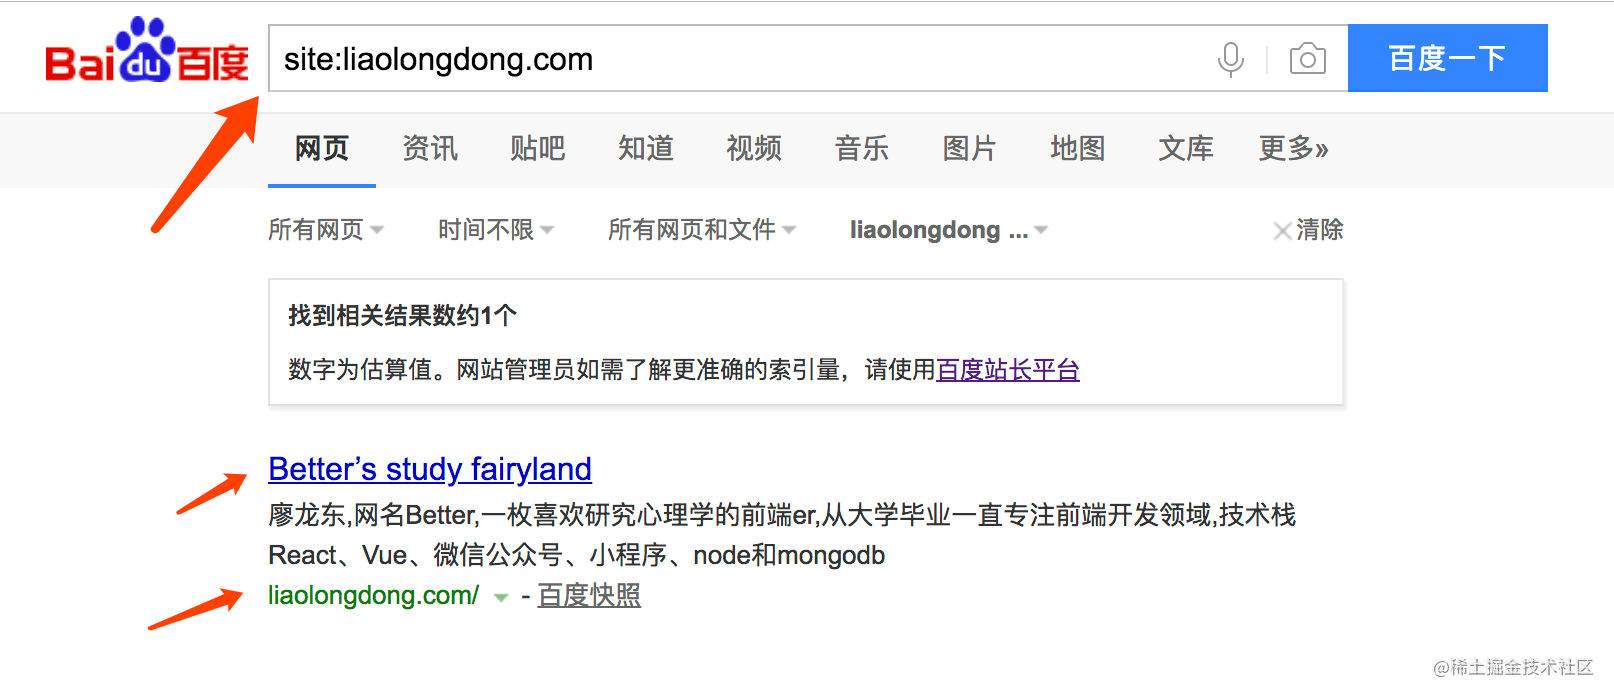The image size is (1614, 698).
Task: Start voice search with microphone icon
Action: click(x=1231, y=59)
